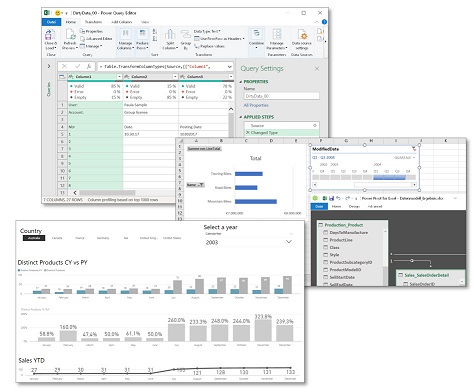Expand the formula bar dropdown arrow
The width and height of the screenshot is (474, 392).
(x=230, y=67)
